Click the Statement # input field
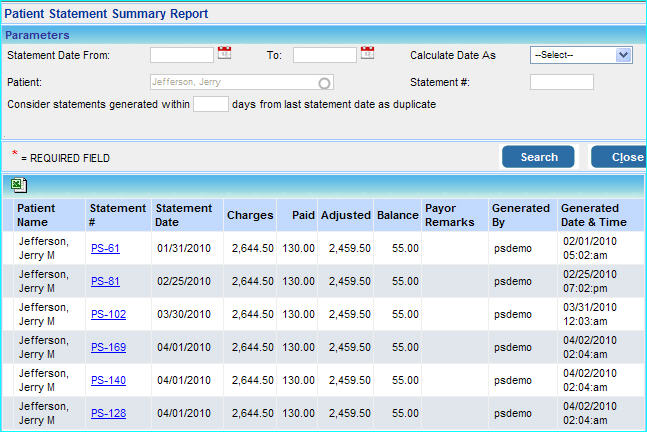Screen dimensions: 647x432 pos(561,82)
